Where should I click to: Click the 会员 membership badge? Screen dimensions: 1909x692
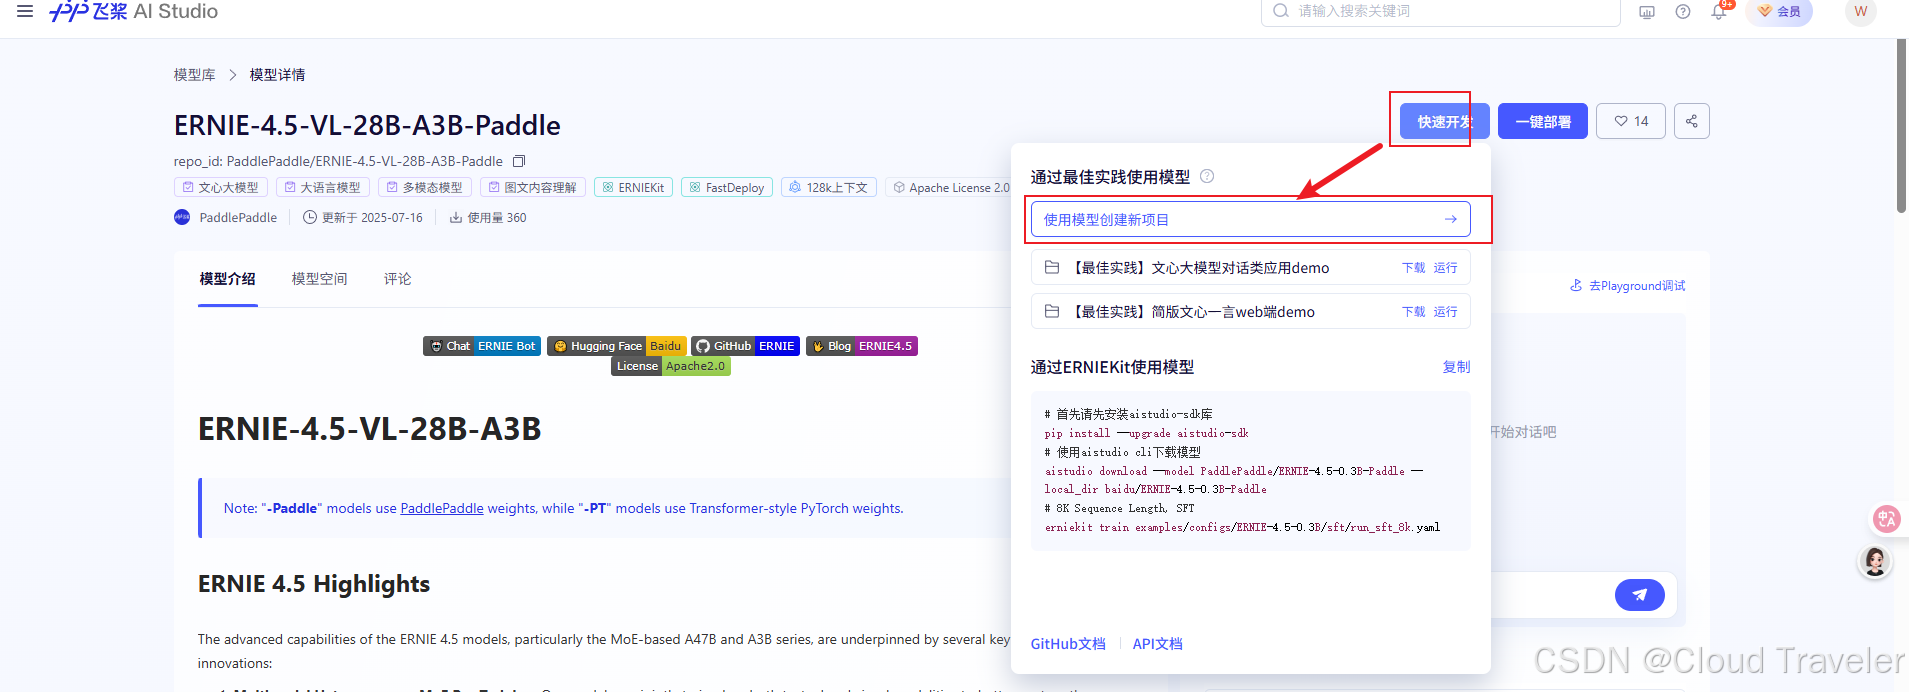1779,12
